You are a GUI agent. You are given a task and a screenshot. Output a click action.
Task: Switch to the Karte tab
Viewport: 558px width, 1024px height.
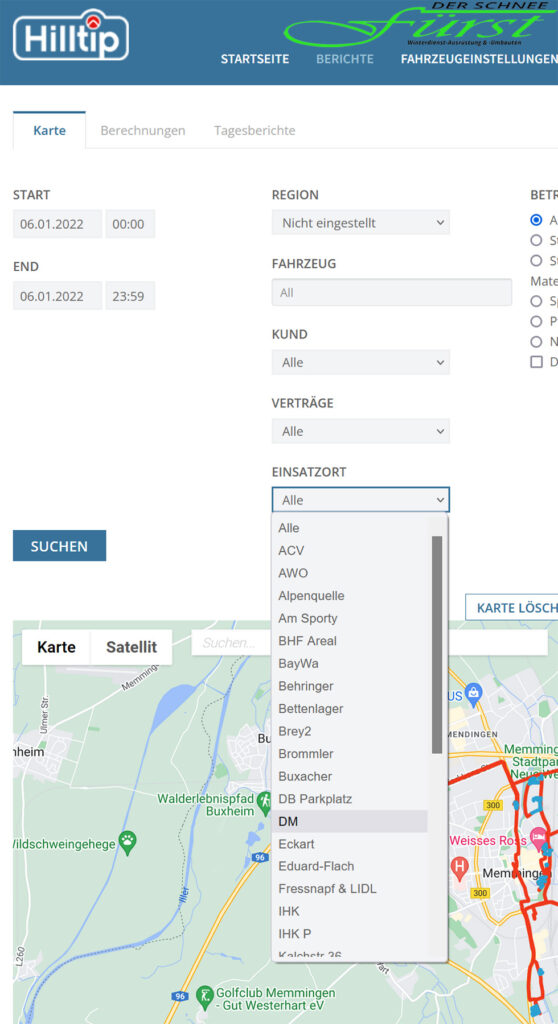tap(50, 130)
